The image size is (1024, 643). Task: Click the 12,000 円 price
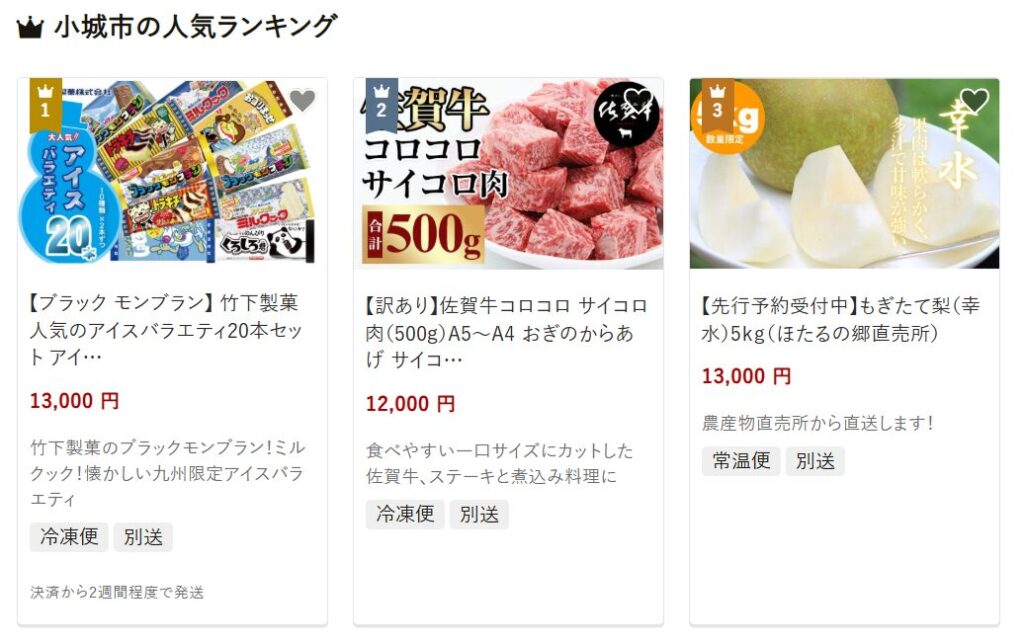(410, 403)
